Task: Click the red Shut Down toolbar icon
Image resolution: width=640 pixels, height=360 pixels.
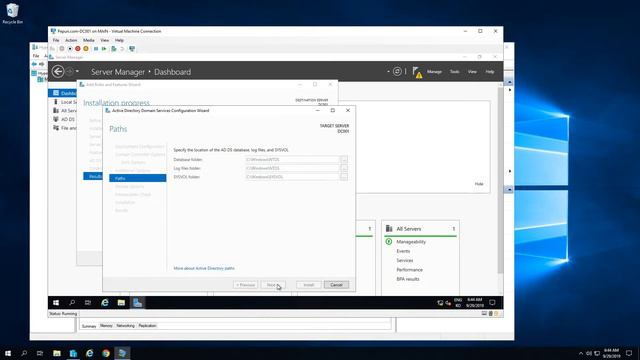Action: coord(78,49)
